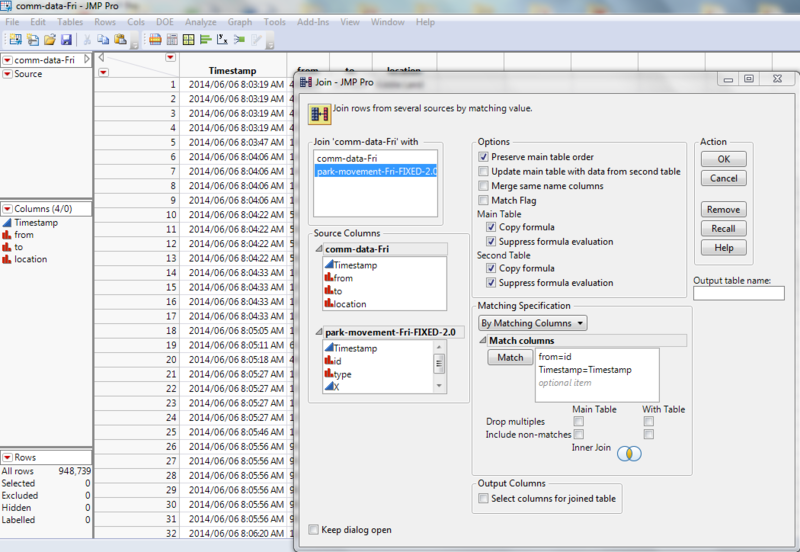This screenshot has height=552, width=800.
Task: Select park-movement-Fri-FIXED-2.0 in join table list
Action: [x=376, y=172]
